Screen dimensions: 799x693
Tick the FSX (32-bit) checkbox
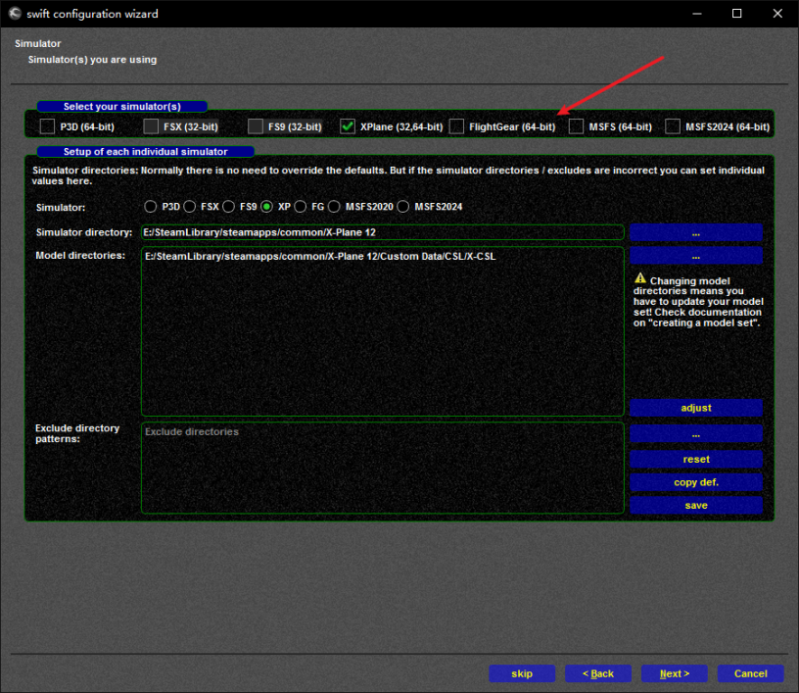click(x=151, y=127)
